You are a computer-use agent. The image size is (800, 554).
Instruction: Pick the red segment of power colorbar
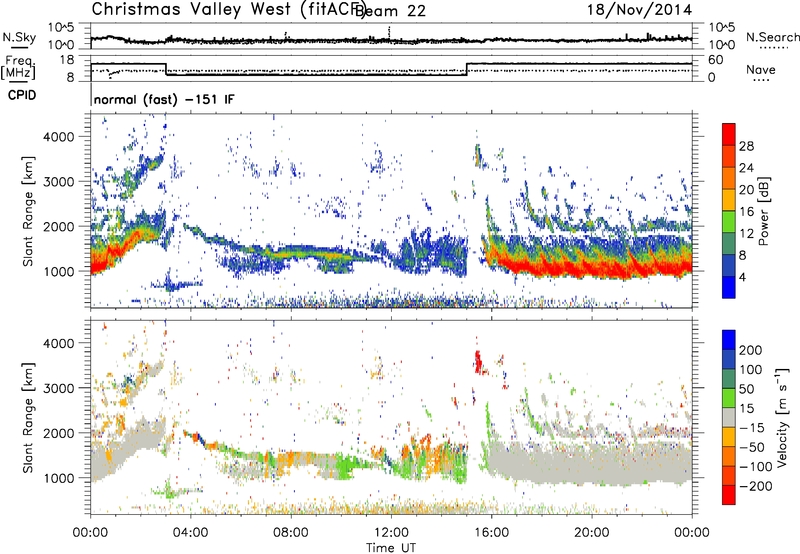tap(729, 135)
